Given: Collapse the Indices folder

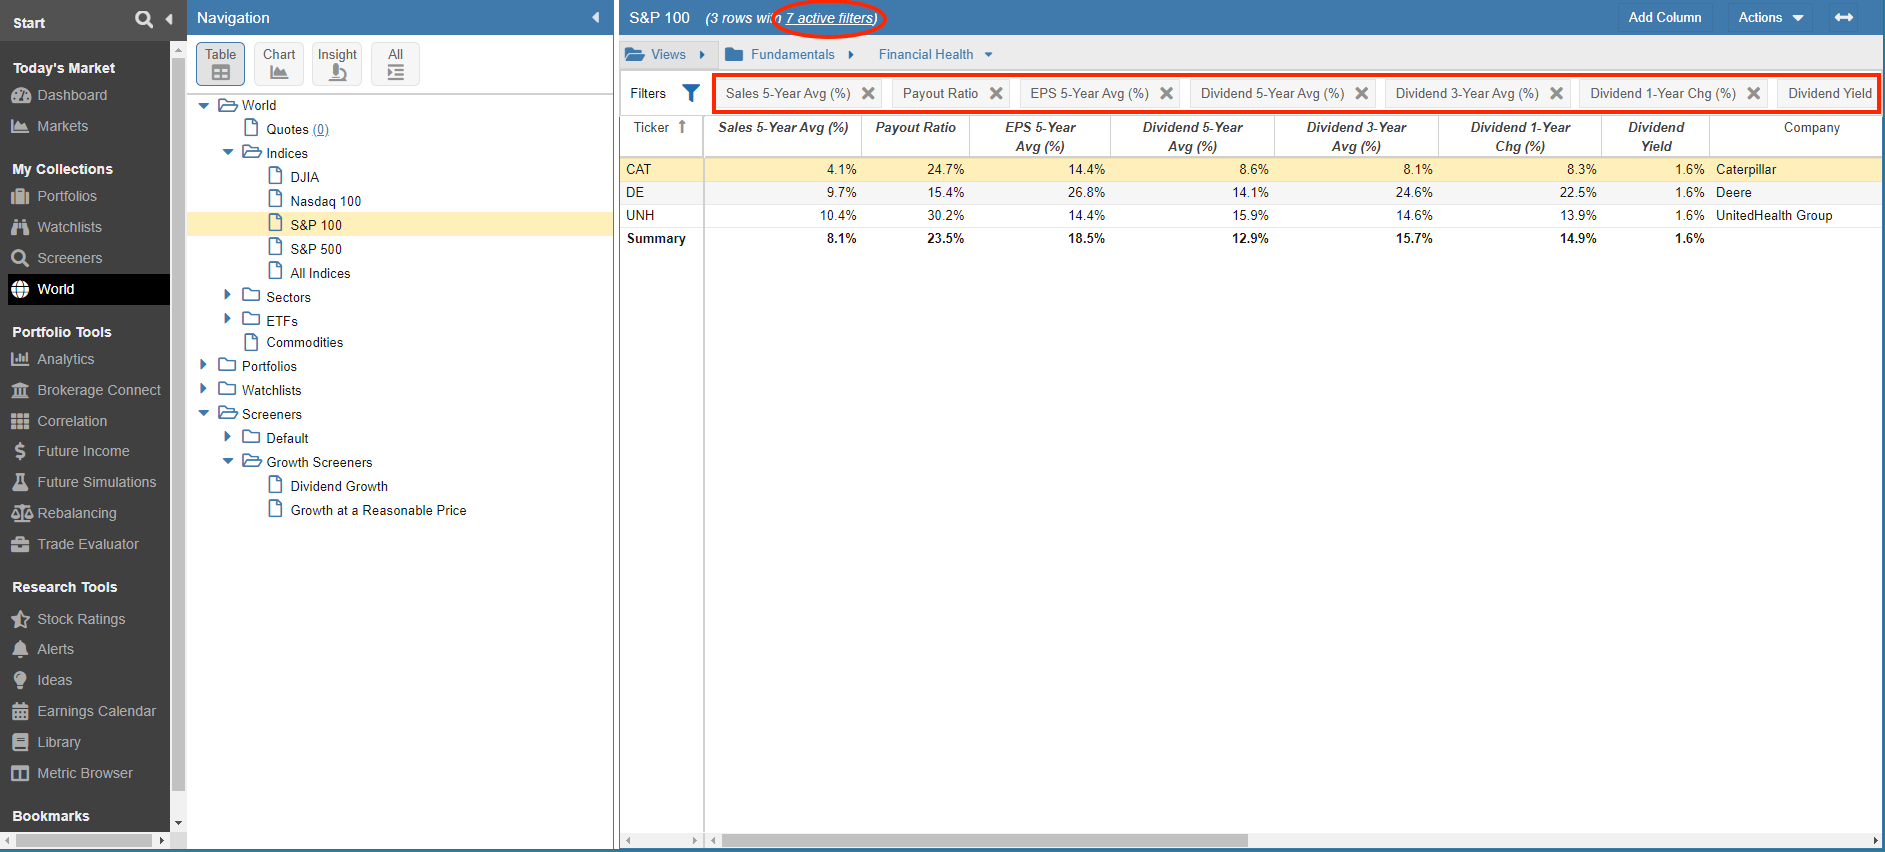Looking at the screenshot, I should click(228, 152).
